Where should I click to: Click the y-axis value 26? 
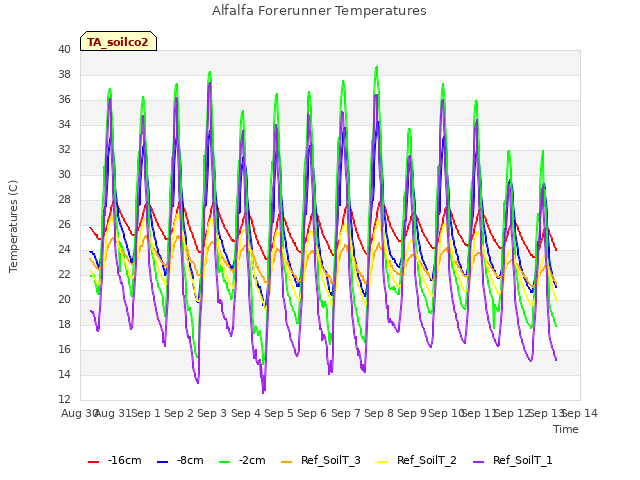point(64,224)
